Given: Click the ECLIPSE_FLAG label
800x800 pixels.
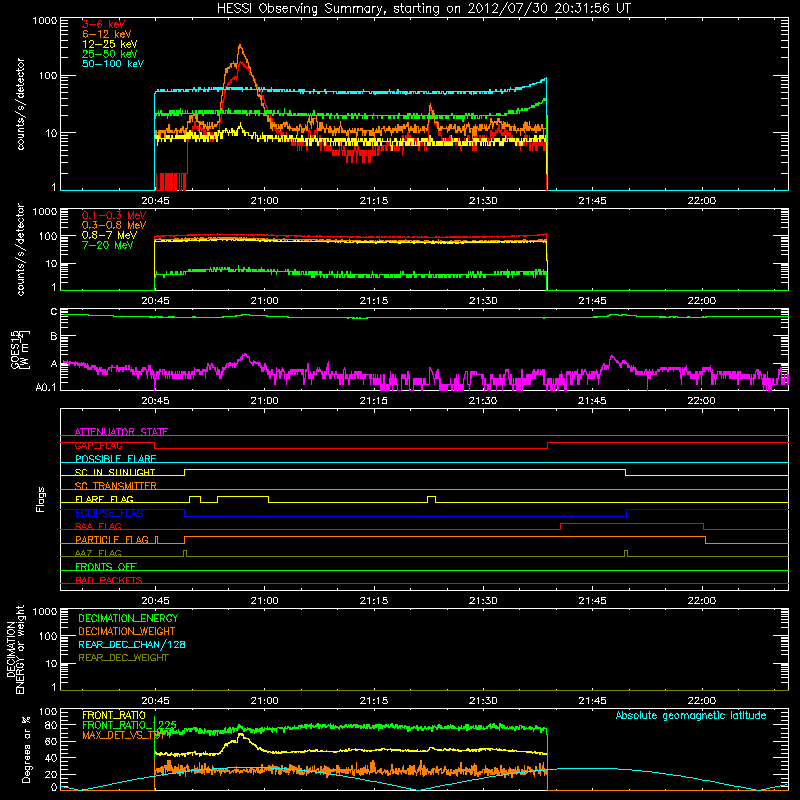Looking at the screenshot, I should pos(109,513).
